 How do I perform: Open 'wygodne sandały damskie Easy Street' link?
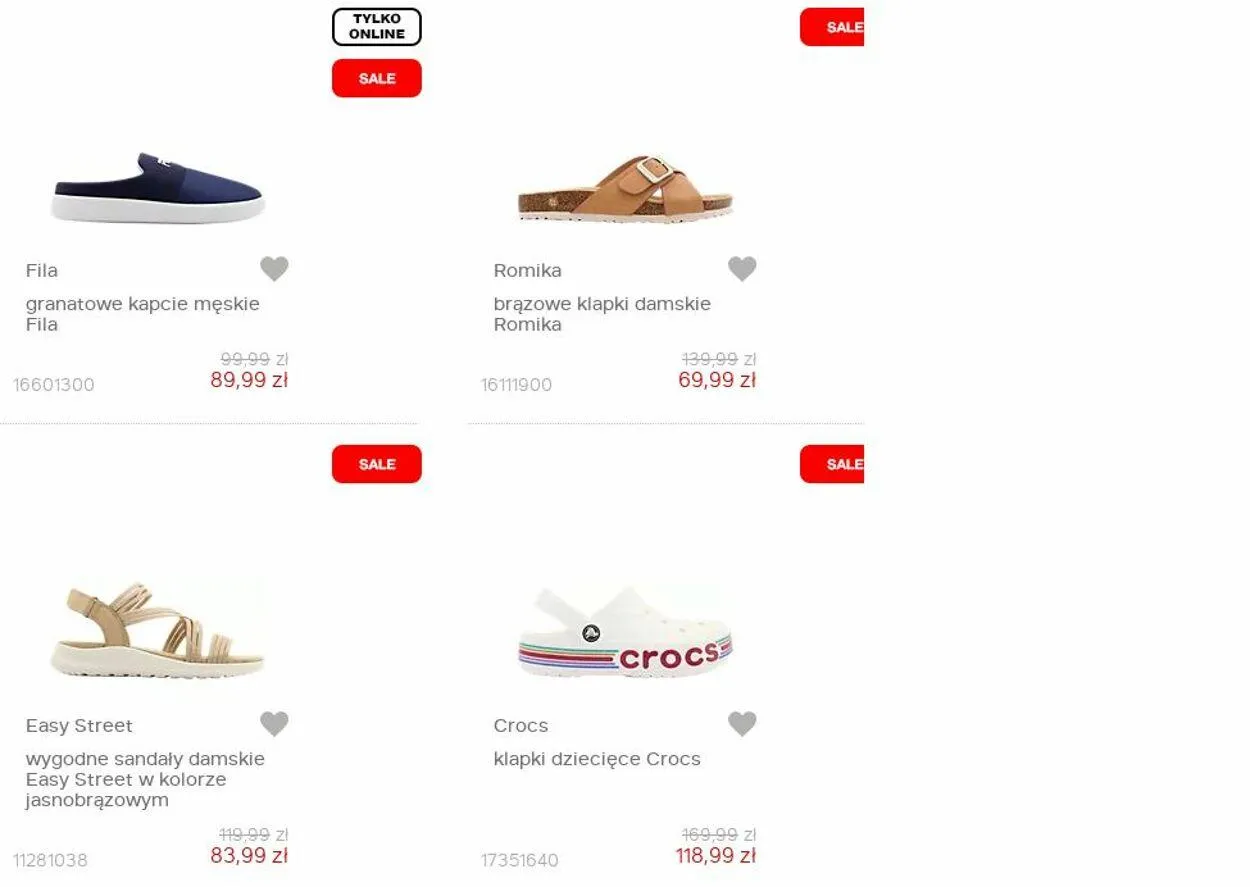[x=145, y=779]
